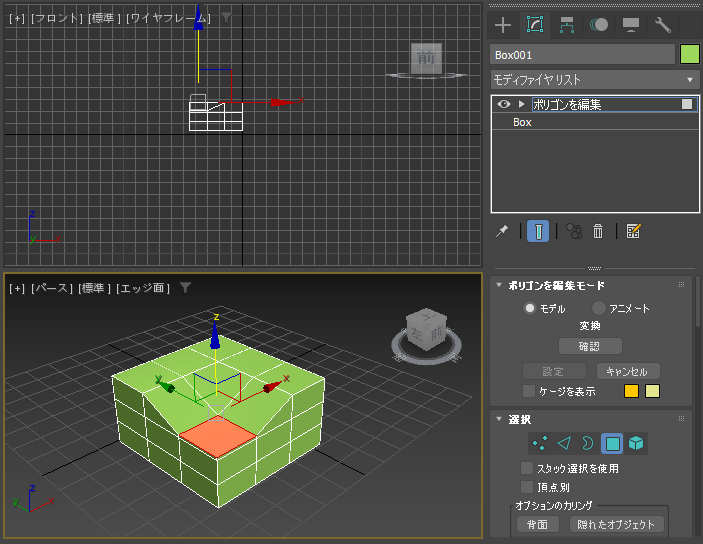Switch to the Modify panel tab
703x544 pixels.
tap(535, 24)
